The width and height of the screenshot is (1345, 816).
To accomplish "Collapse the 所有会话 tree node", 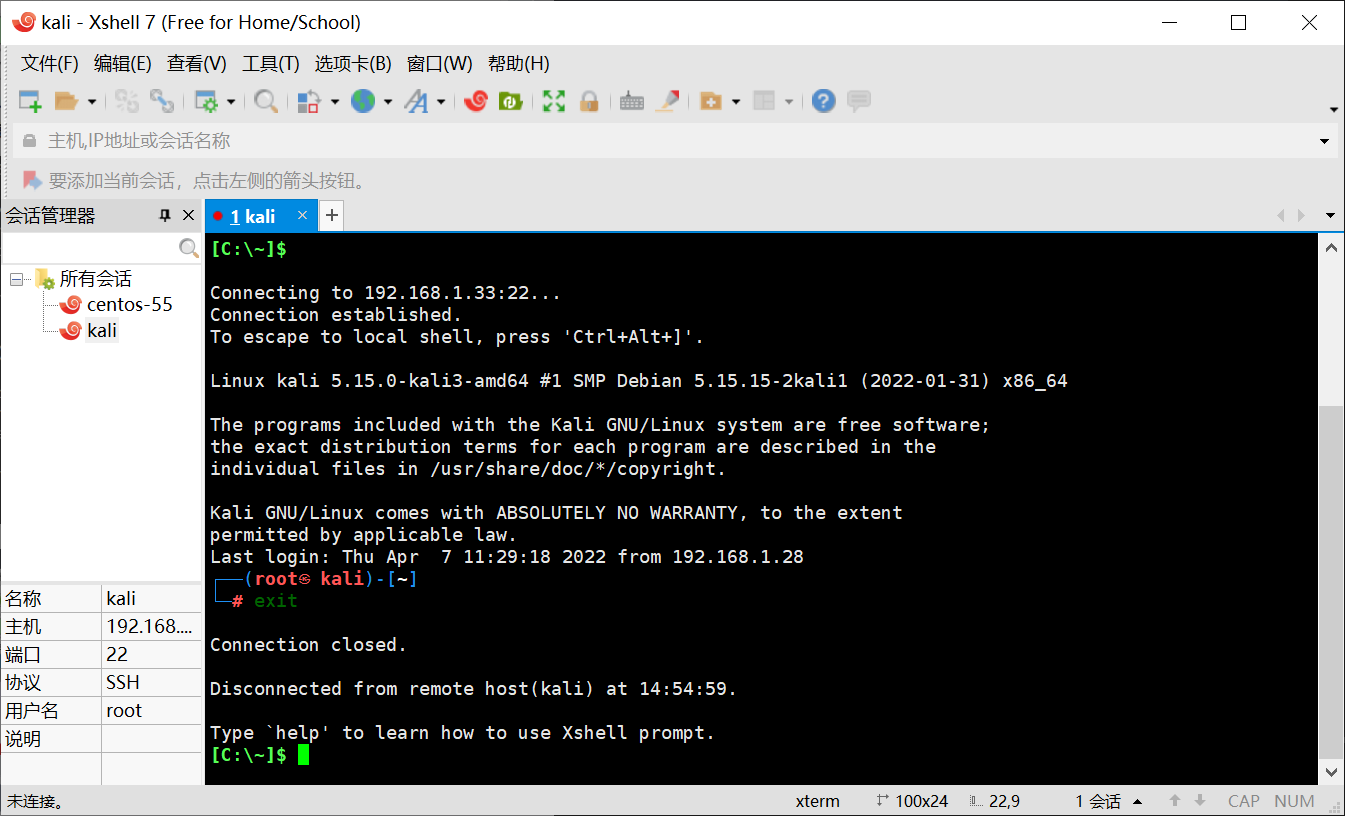I will (16, 279).
